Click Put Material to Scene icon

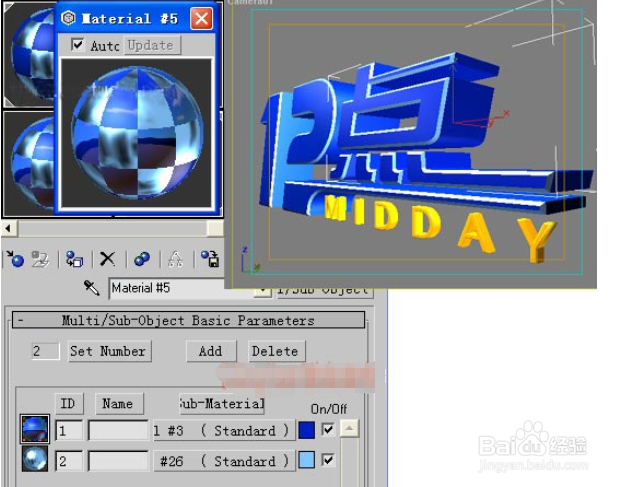[40, 259]
